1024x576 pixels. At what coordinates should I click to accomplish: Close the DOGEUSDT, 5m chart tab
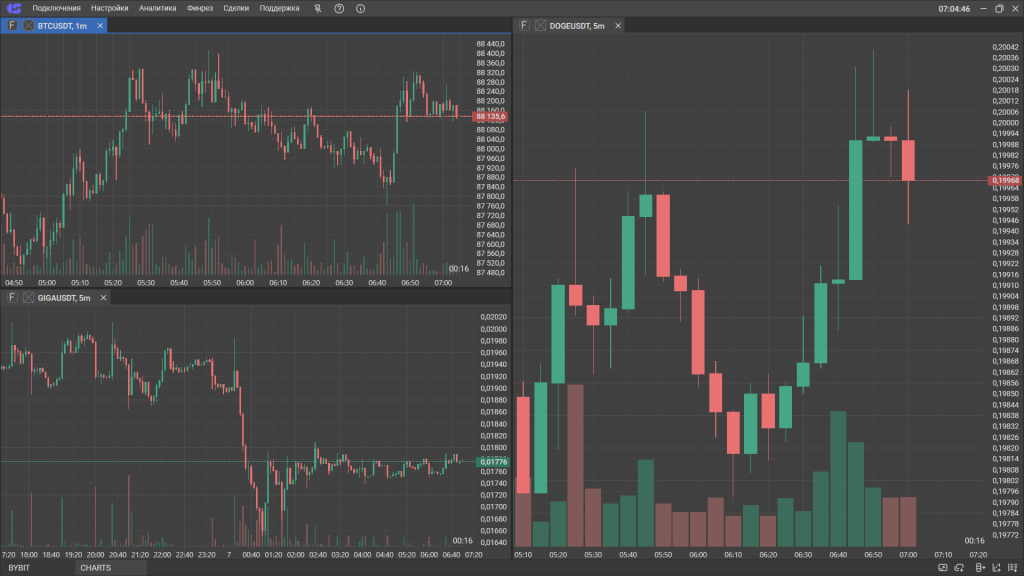(617, 25)
